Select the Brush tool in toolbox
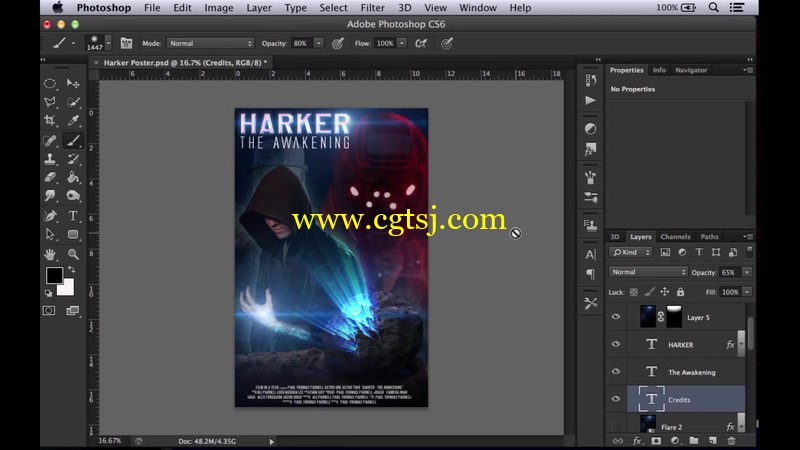800x450 pixels. (73, 140)
